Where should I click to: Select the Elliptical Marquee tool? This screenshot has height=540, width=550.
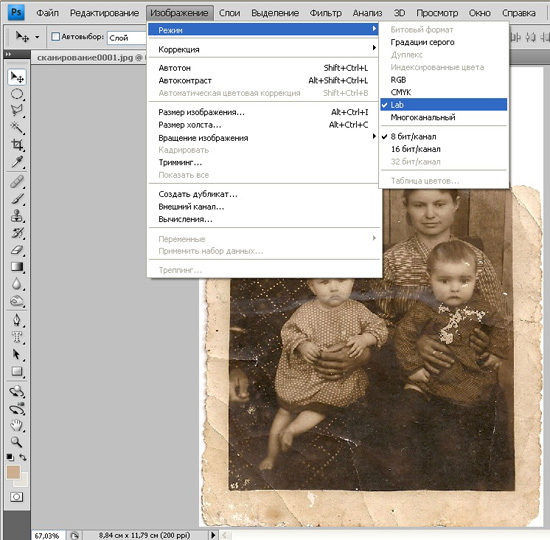point(17,94)
